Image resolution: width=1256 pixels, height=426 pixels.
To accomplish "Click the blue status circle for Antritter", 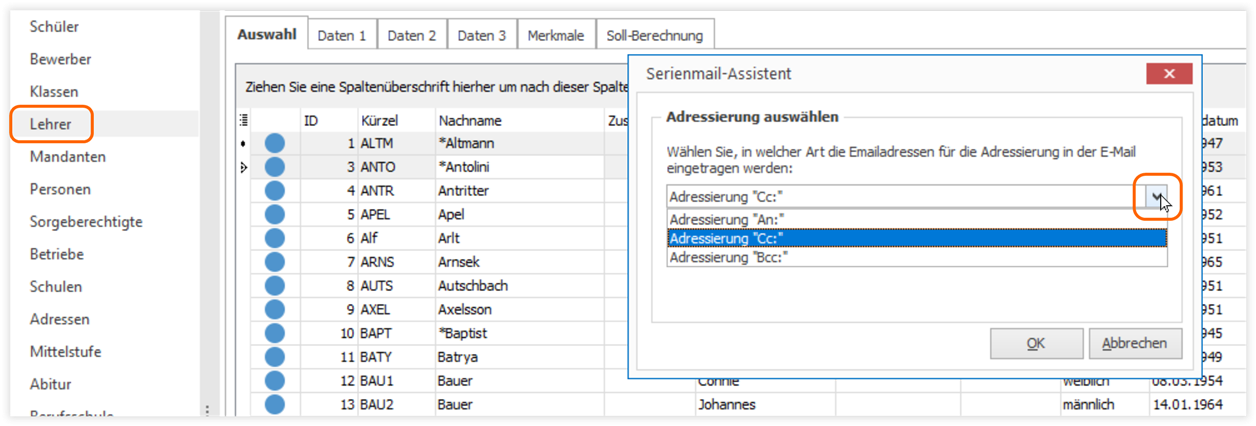I will pos(274,190).
